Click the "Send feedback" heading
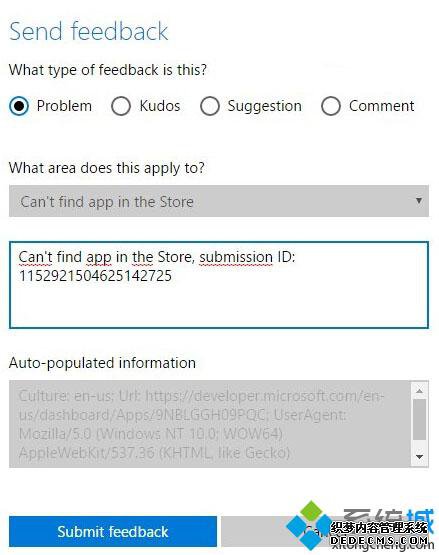 [x=89, y=31]
